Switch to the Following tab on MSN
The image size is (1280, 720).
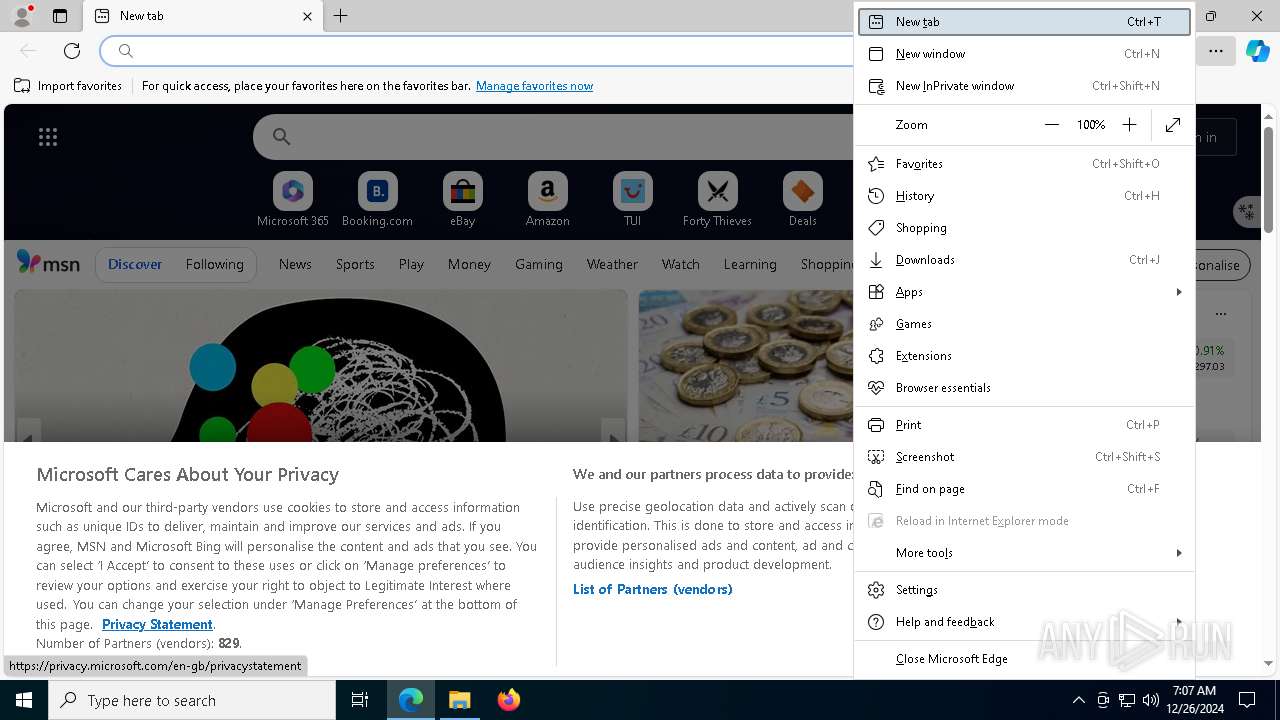(x=214, y=264)
